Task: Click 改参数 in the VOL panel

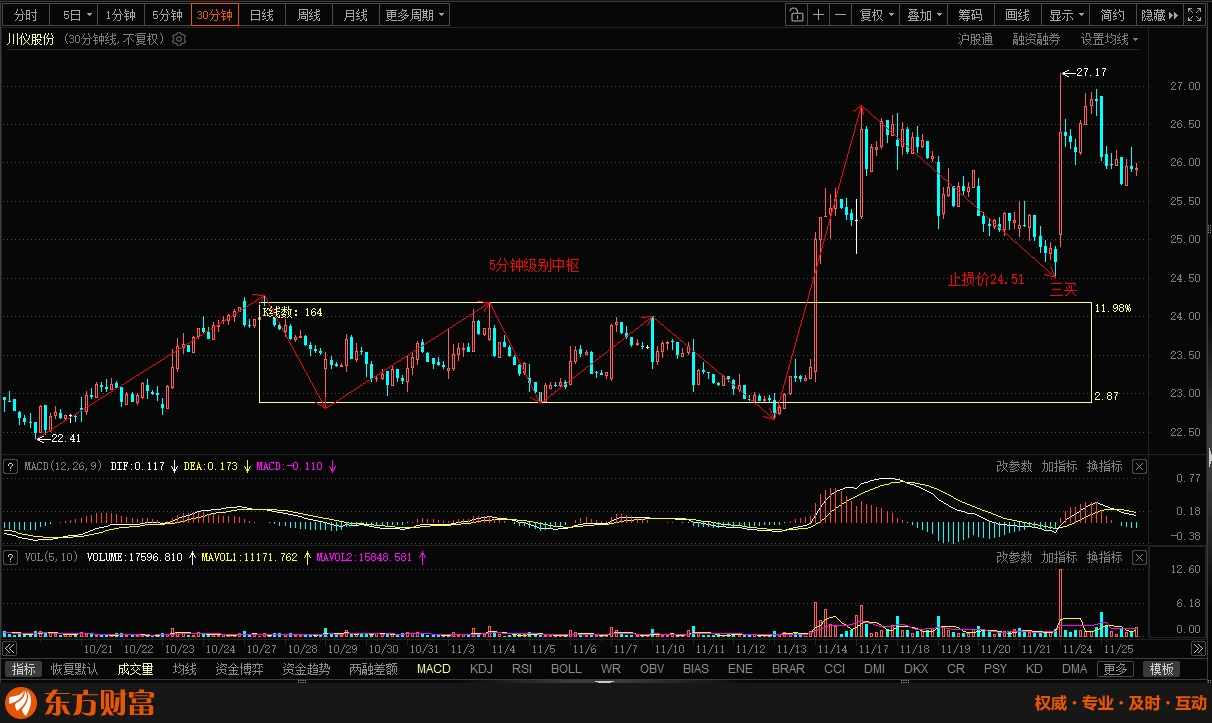Action: pyautogui.click(x=1014, y=557)
